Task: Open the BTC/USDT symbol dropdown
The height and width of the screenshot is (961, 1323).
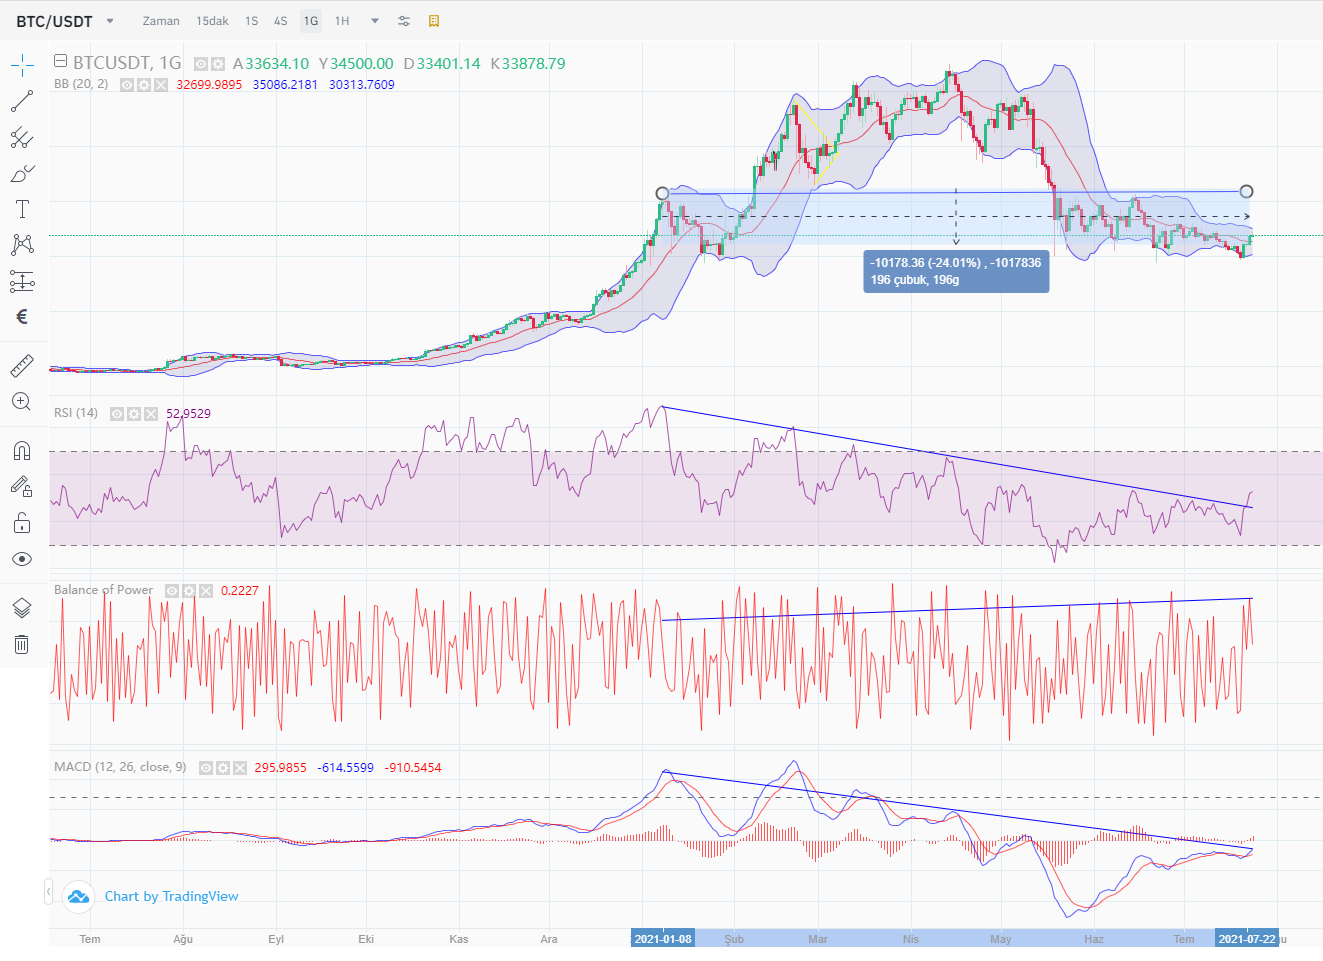Action: tap(110, 21)
